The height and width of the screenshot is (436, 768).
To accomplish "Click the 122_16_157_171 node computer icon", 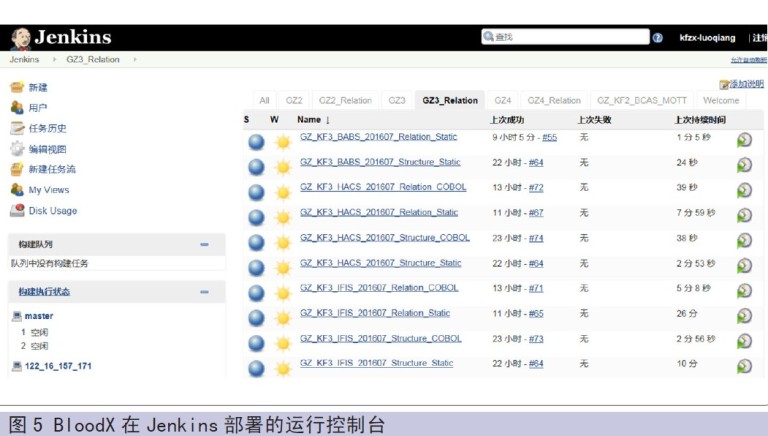I will click(x=17, y=366).
